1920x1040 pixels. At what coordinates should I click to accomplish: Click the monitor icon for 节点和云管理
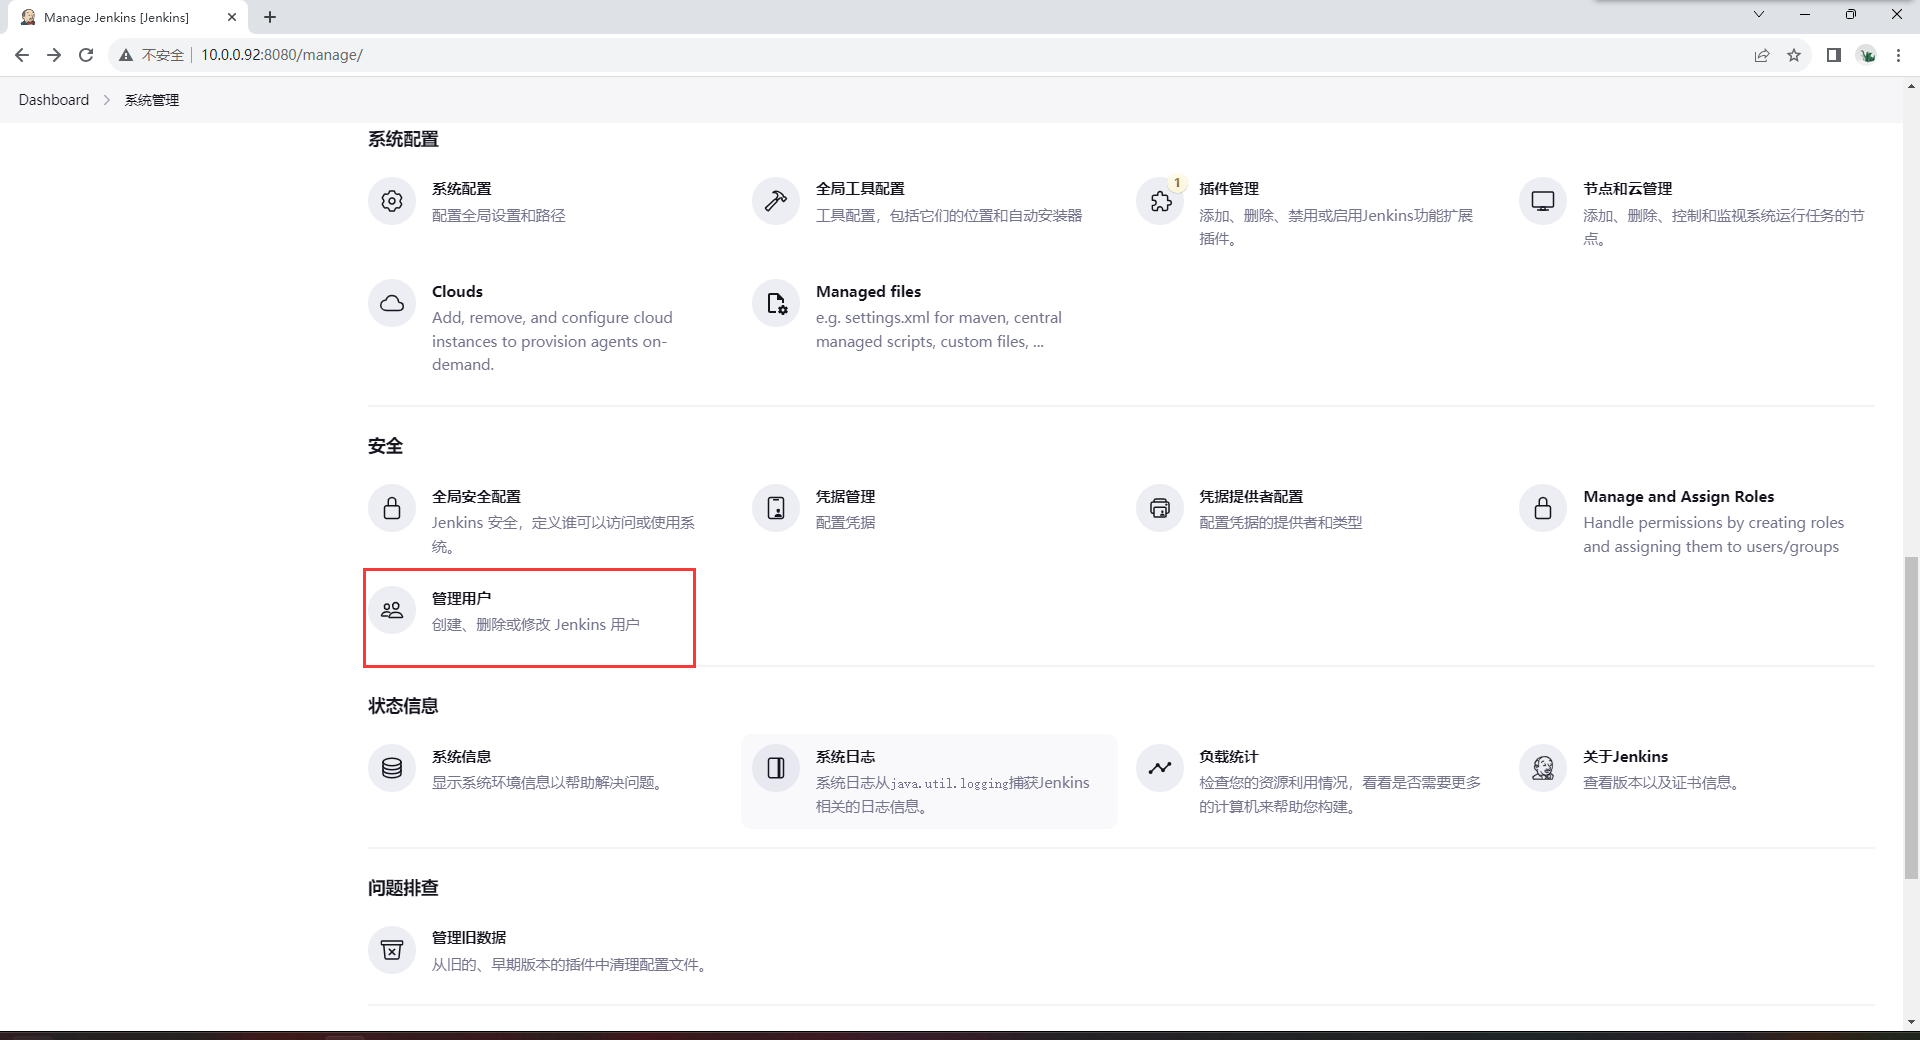[x=1543, y=201]
